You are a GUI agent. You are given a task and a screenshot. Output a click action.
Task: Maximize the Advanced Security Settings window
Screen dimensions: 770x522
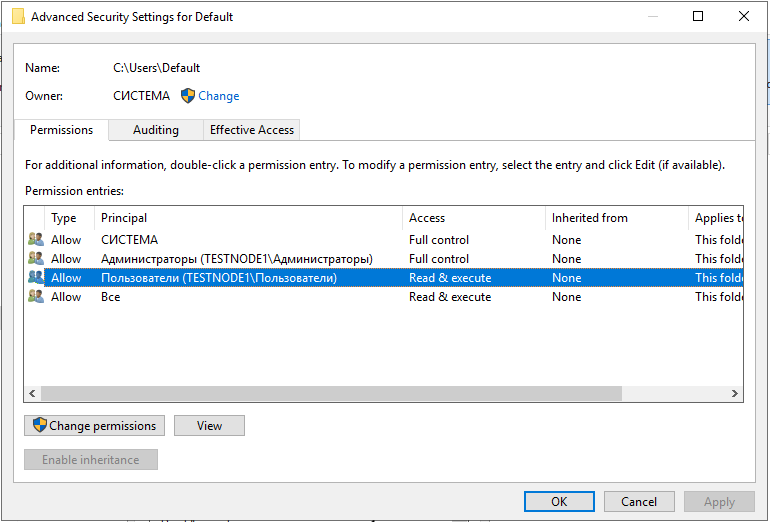pos(698,16)
